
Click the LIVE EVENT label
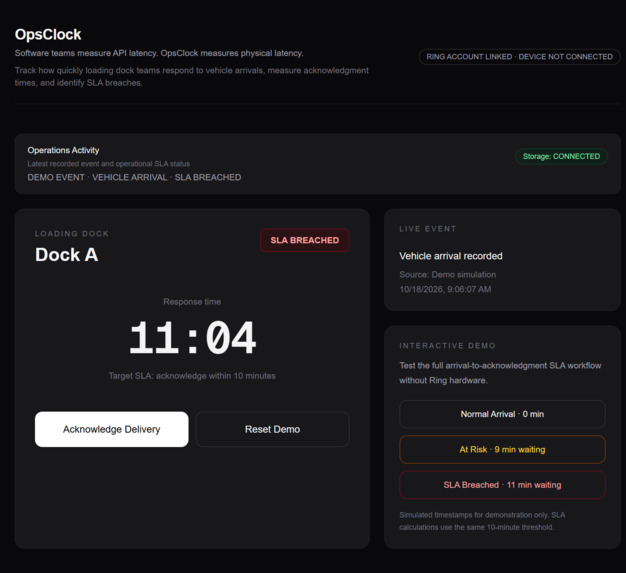tap(428, 229)
